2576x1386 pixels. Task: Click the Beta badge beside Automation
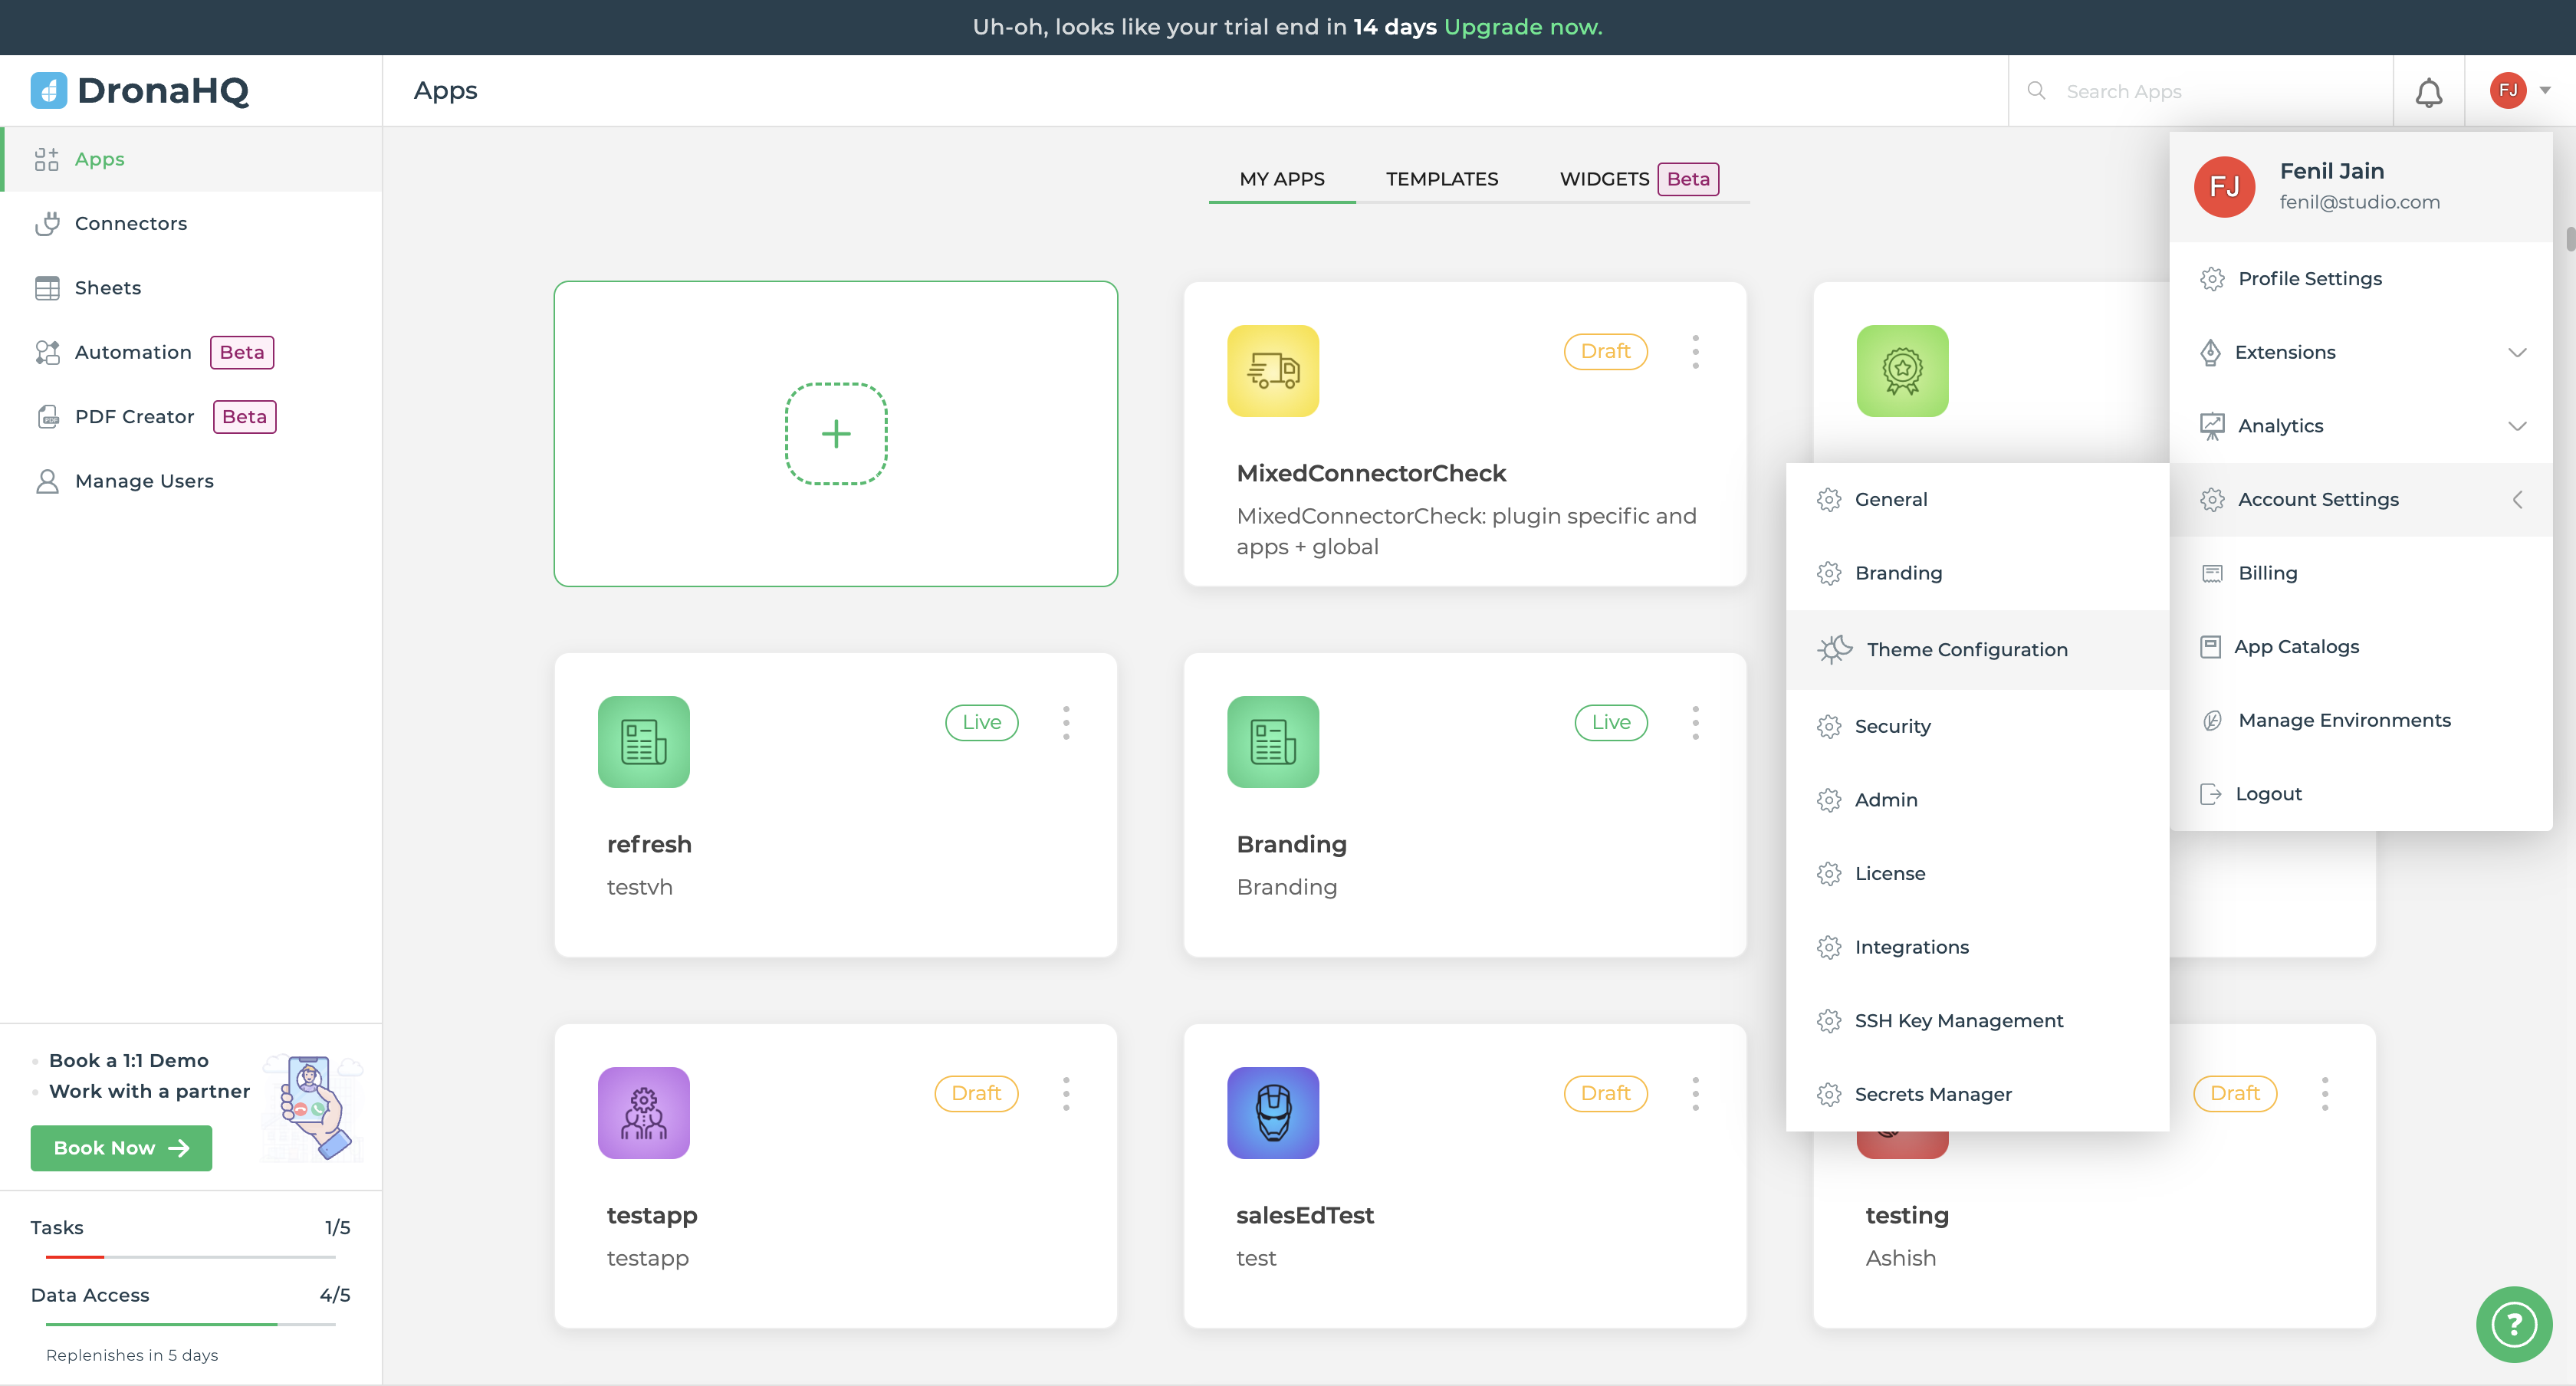point(242,352)
